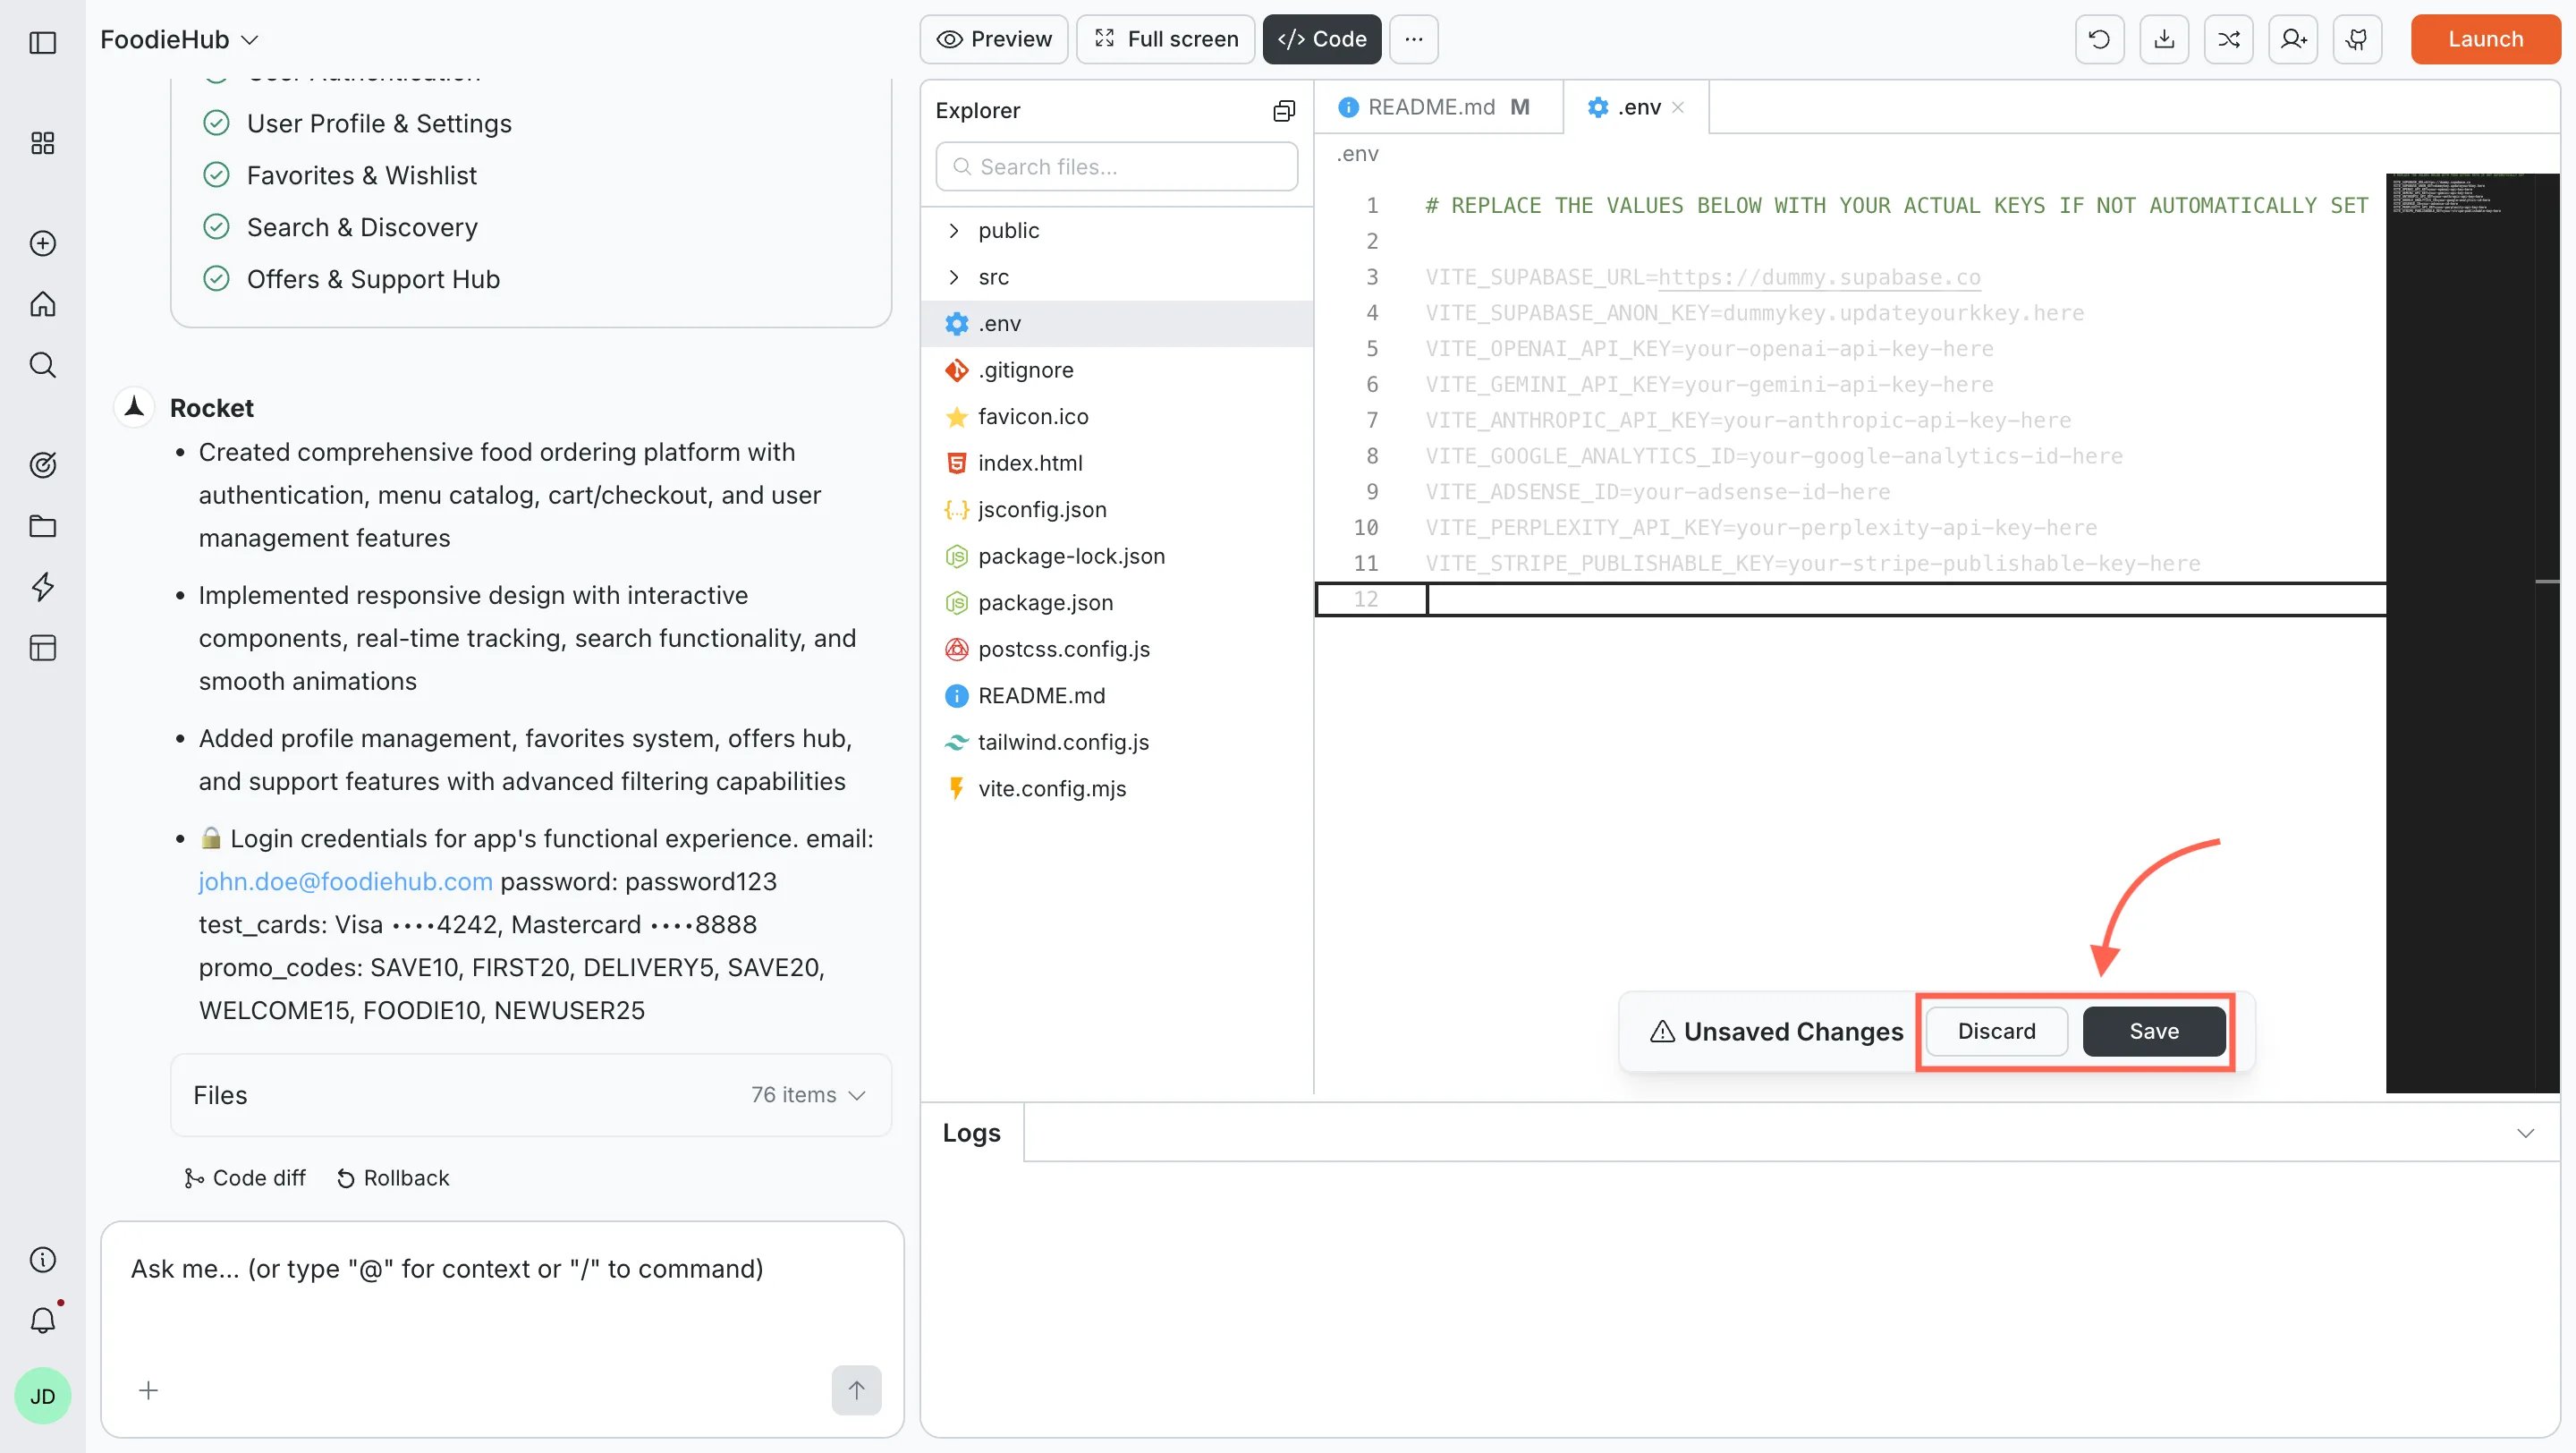Click the Launch button

coord(2485,39)
